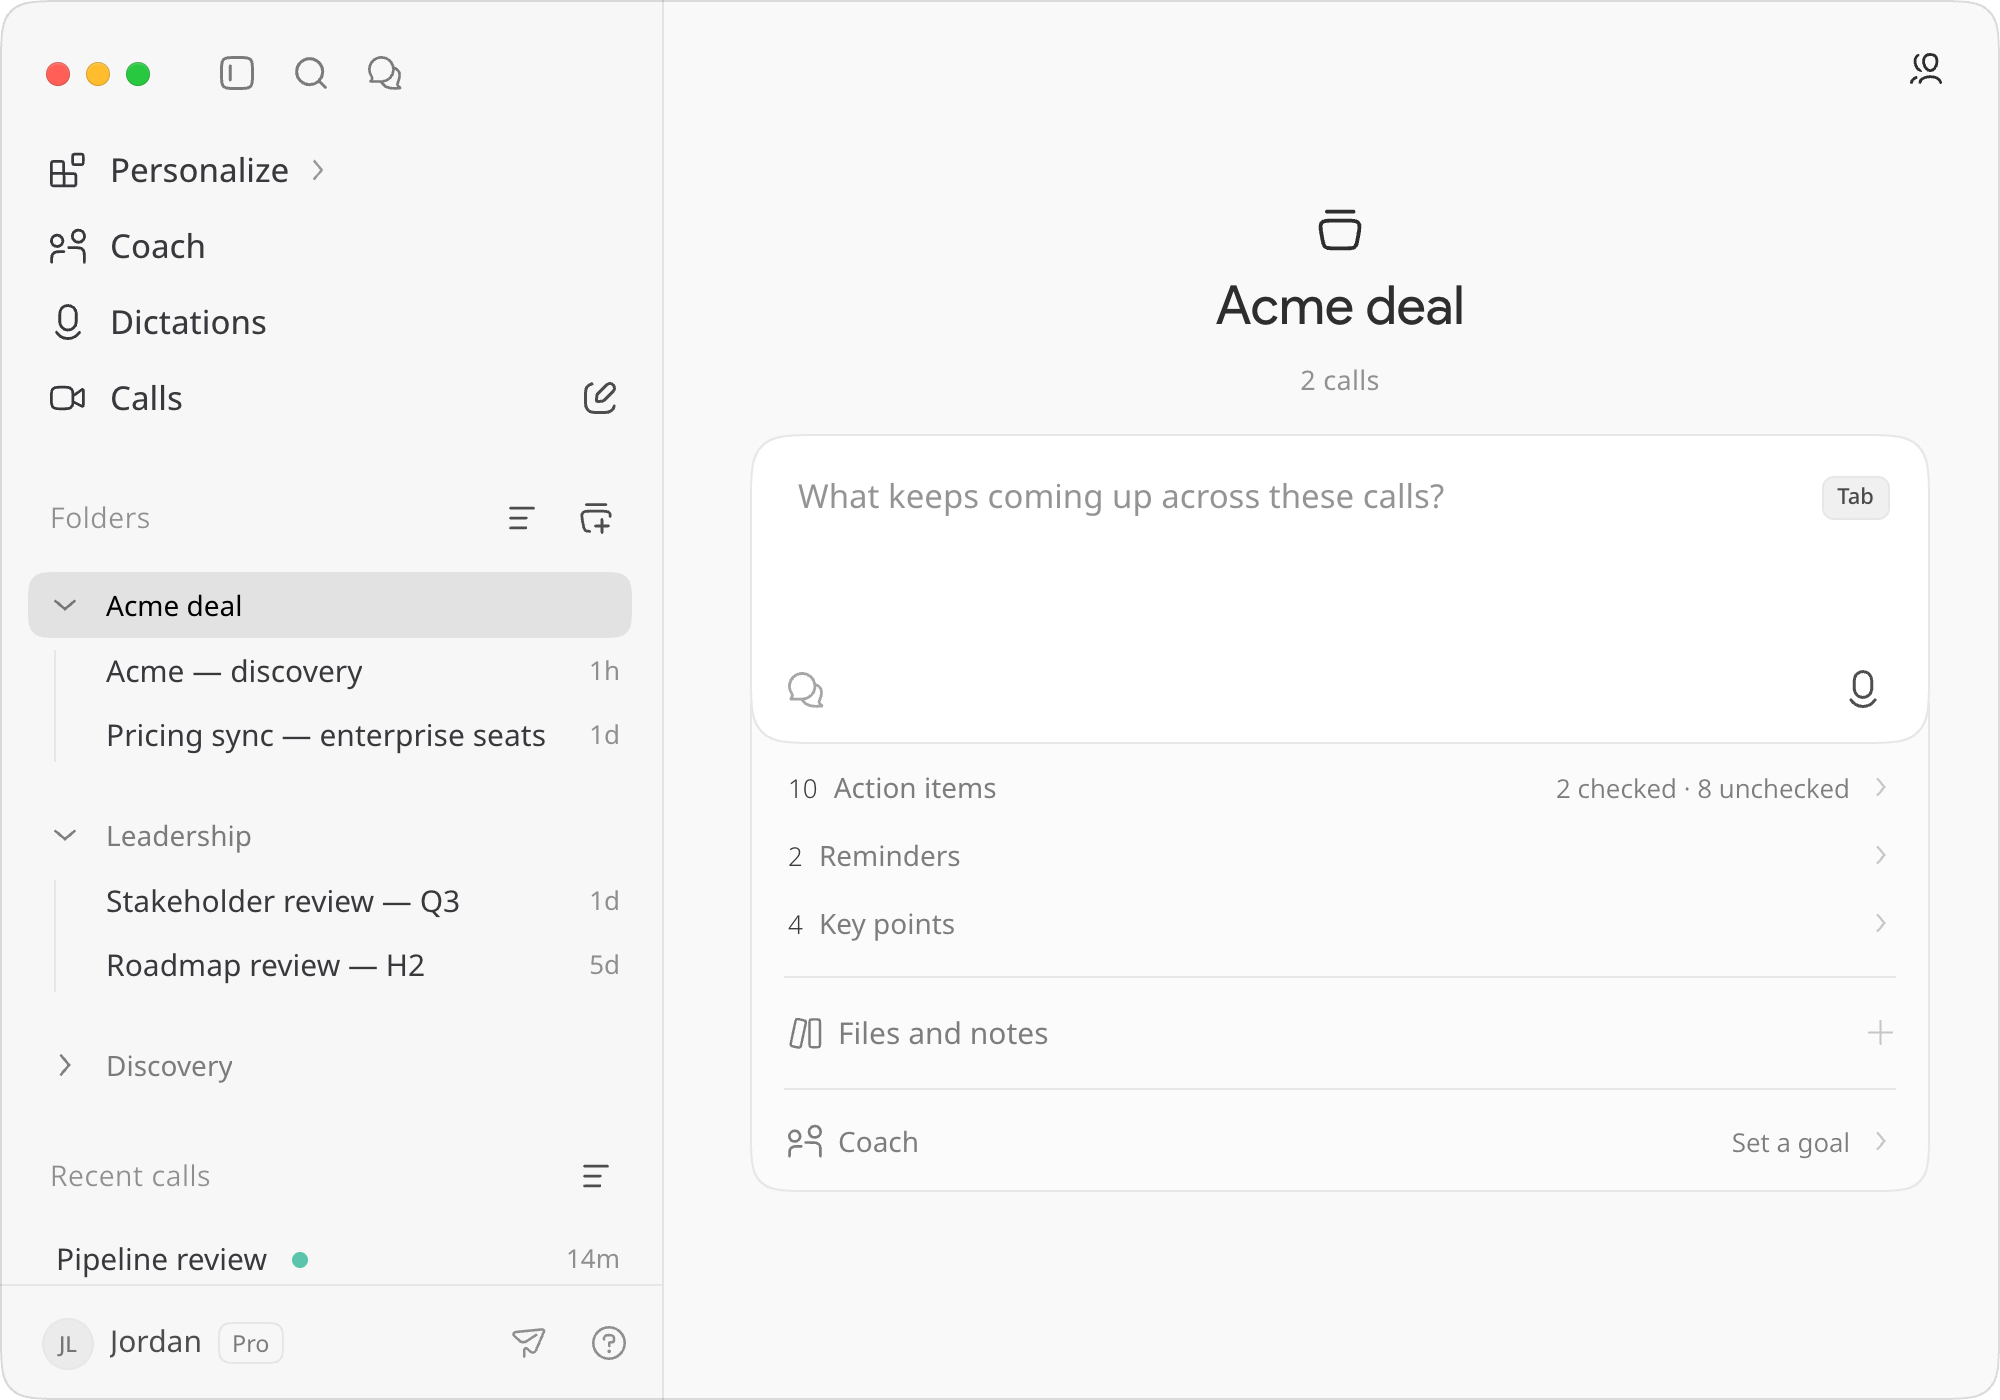
Task: Click the JL avatar for Jordan
Action: click(x=67, y=1343)
